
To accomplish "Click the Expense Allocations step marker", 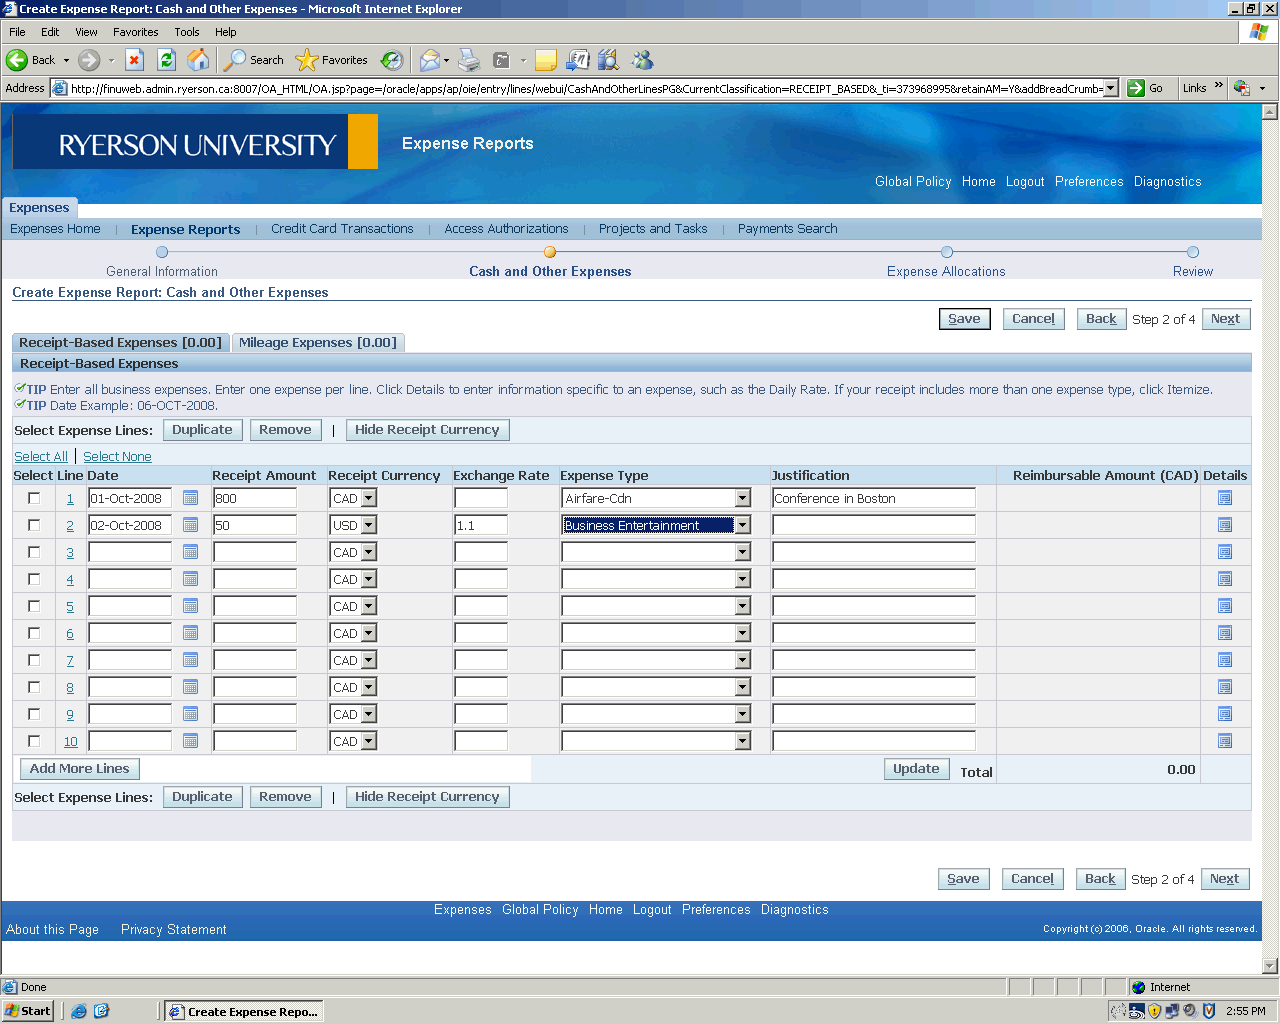I will (x=947, y=253).
